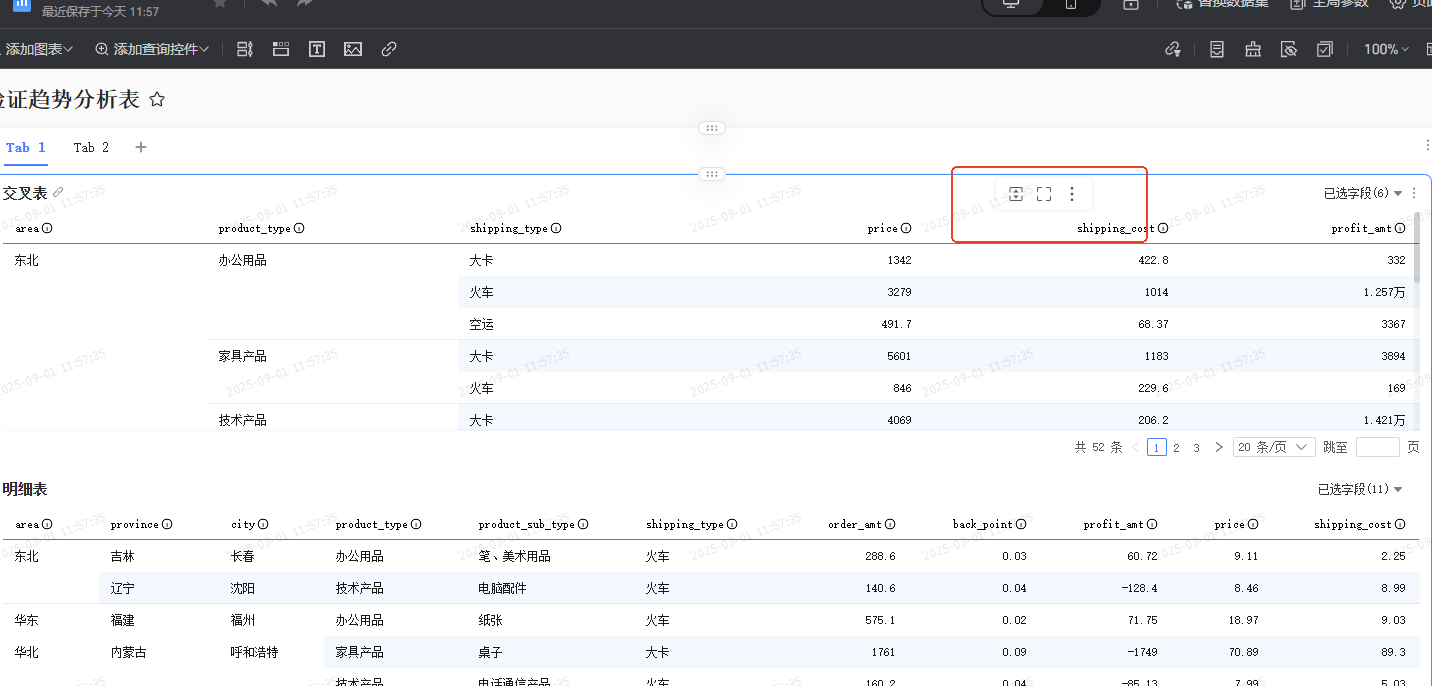
Task: Click the 跳至 page number input field
Action: (1377, 447)
